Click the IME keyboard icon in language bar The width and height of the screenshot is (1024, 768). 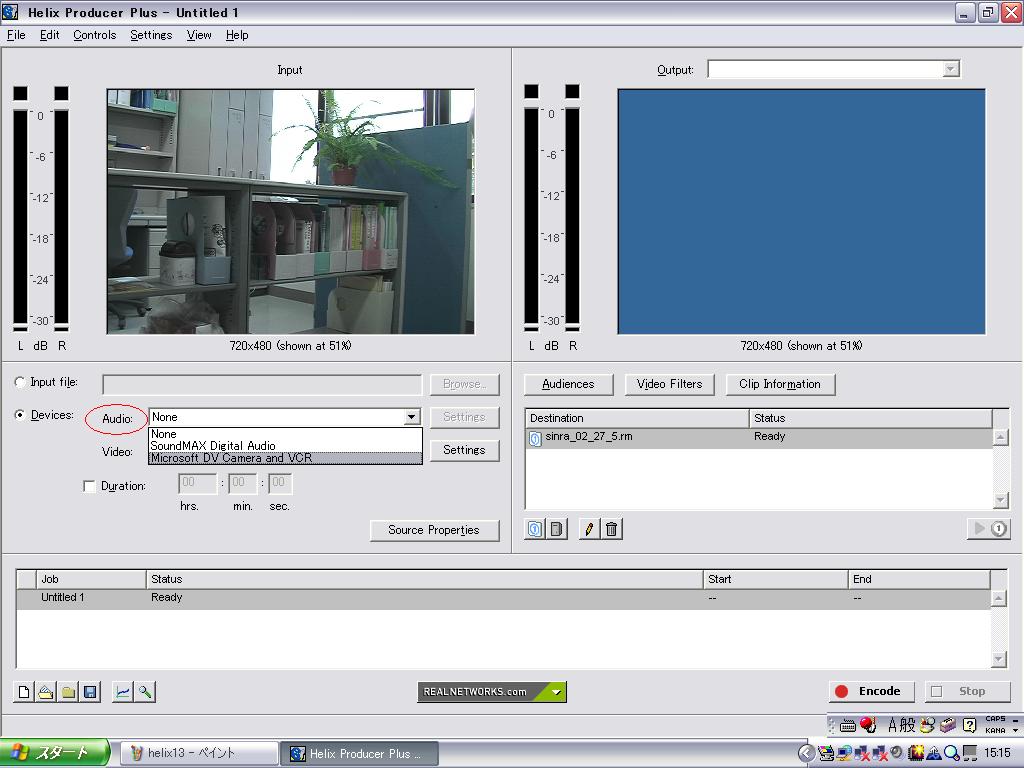(x=848, y=725)
